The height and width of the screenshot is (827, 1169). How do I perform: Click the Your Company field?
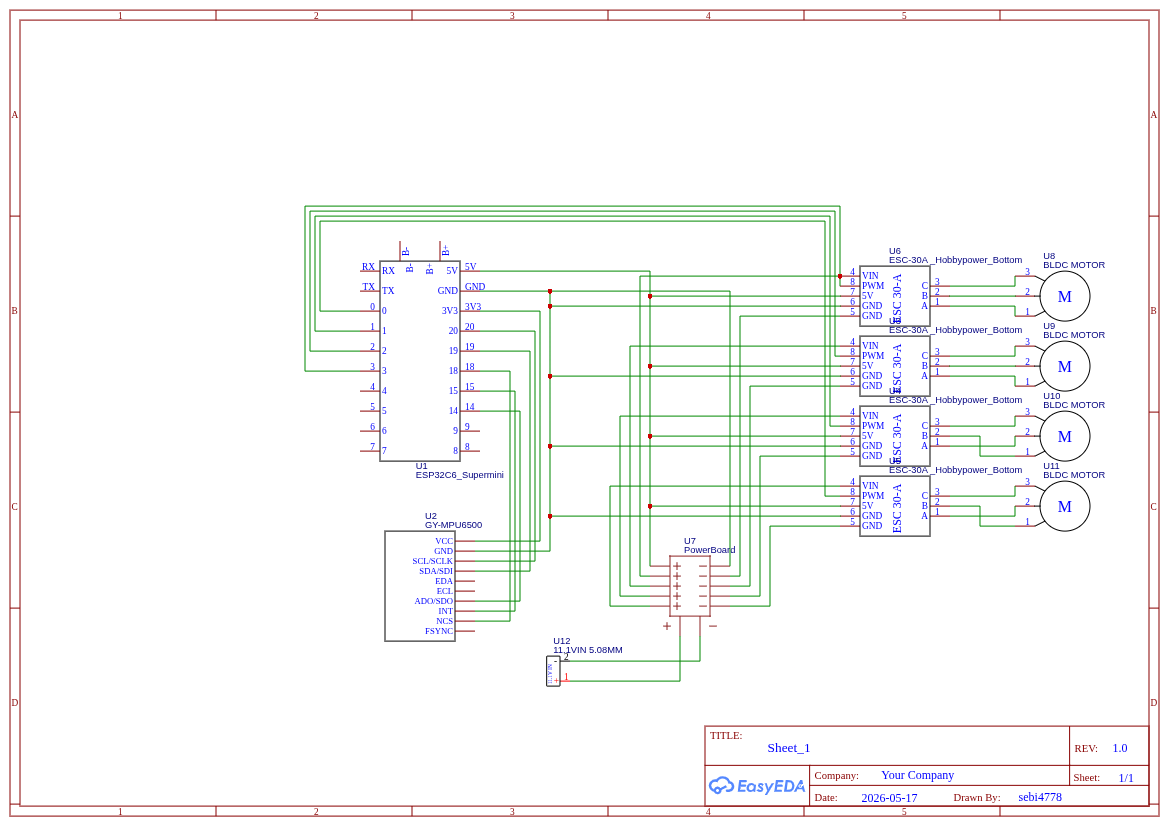pos(917,776)
